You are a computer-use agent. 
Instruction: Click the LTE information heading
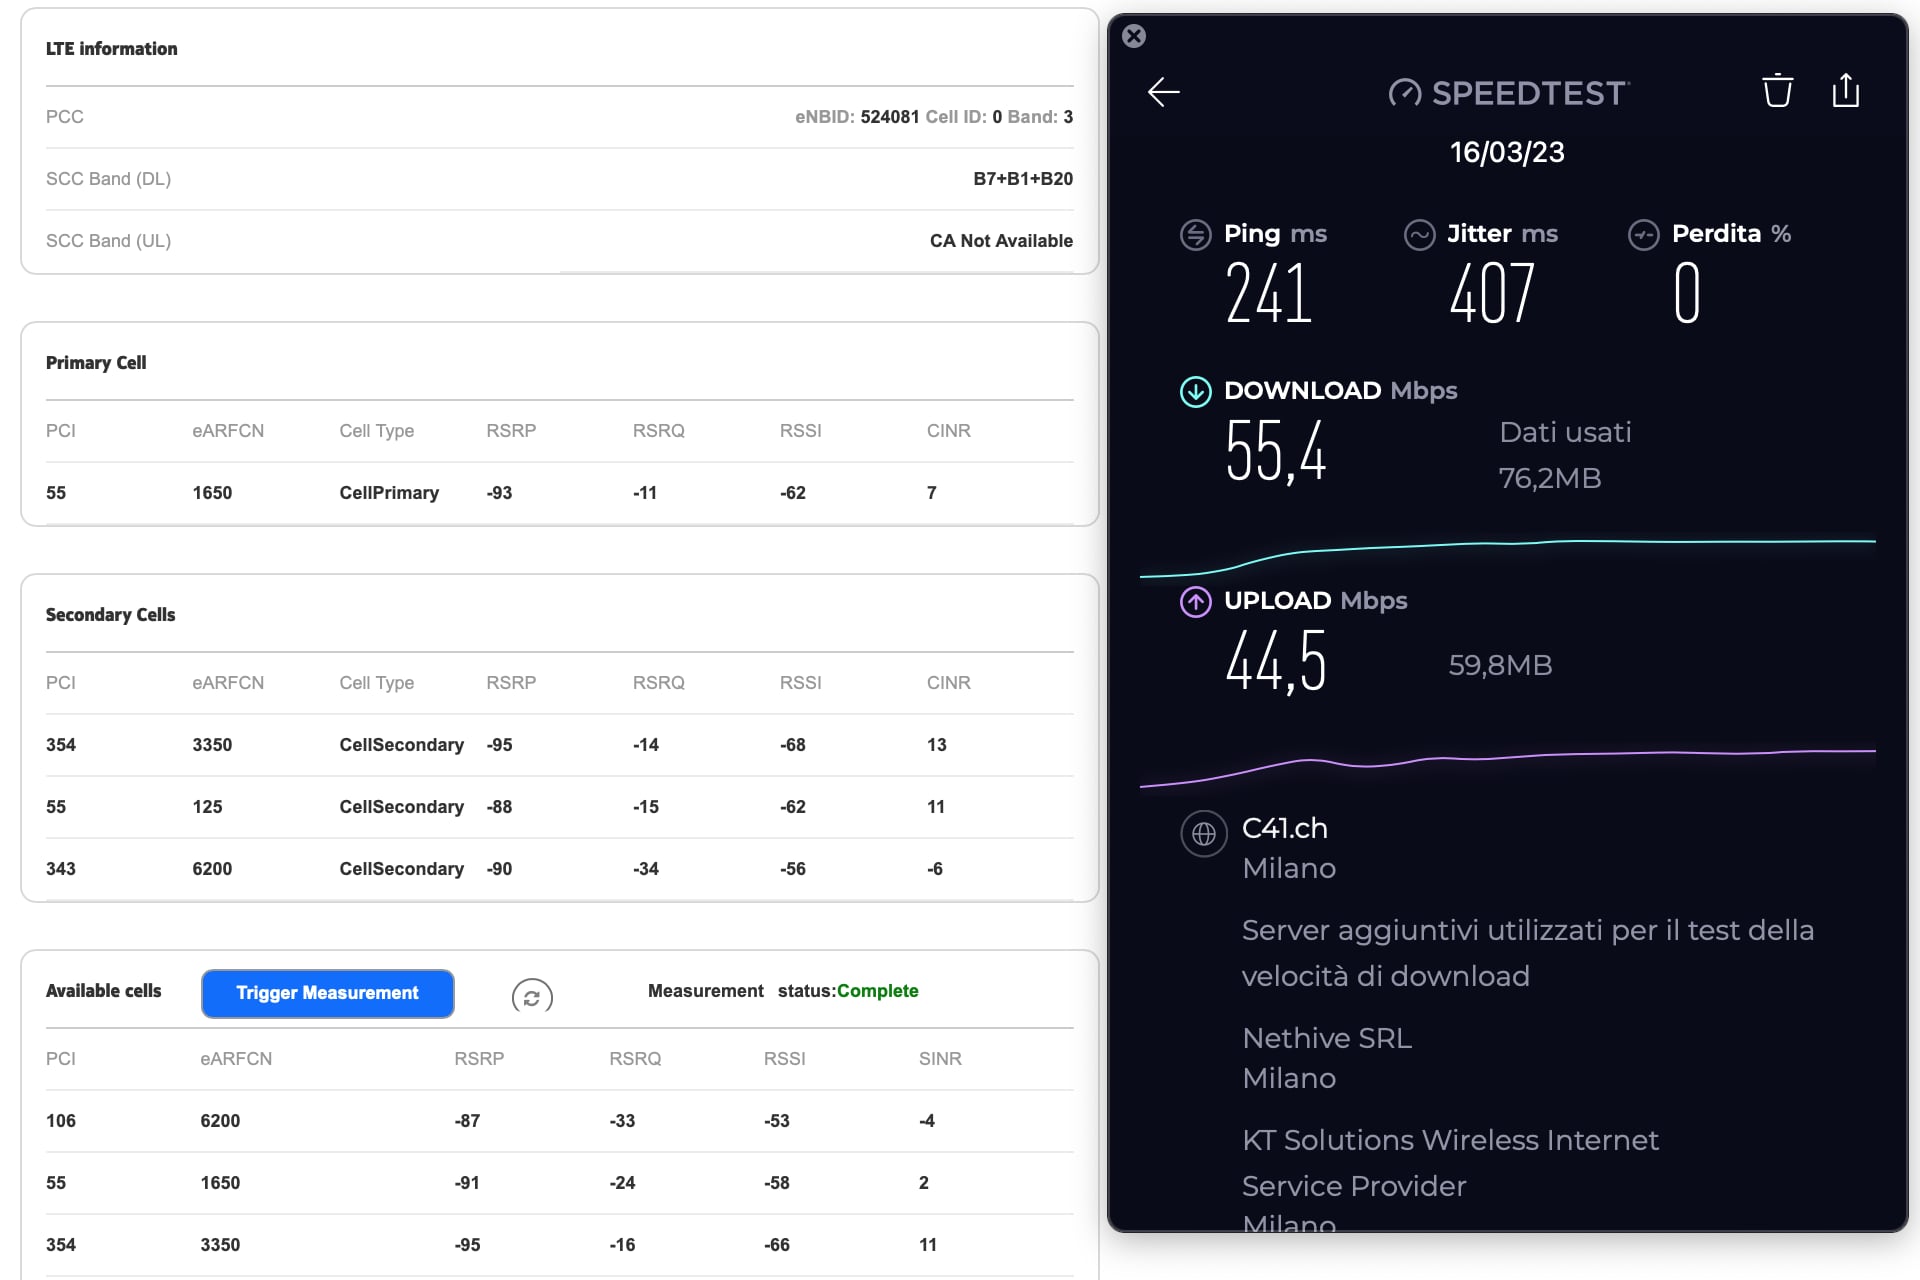pyautogui.click(x=111, y=49)
